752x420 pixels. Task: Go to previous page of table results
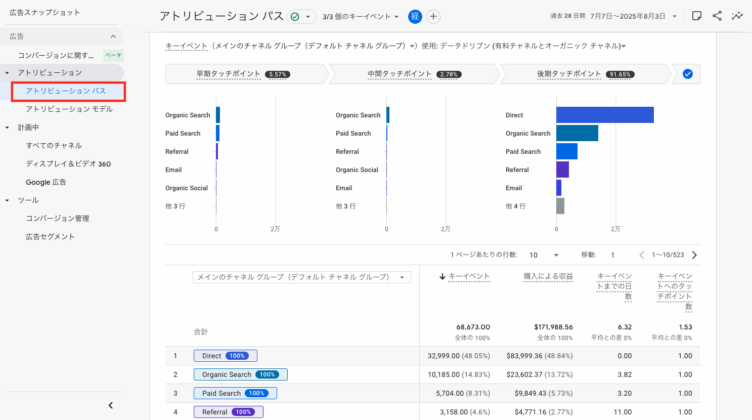click(642, 255)
